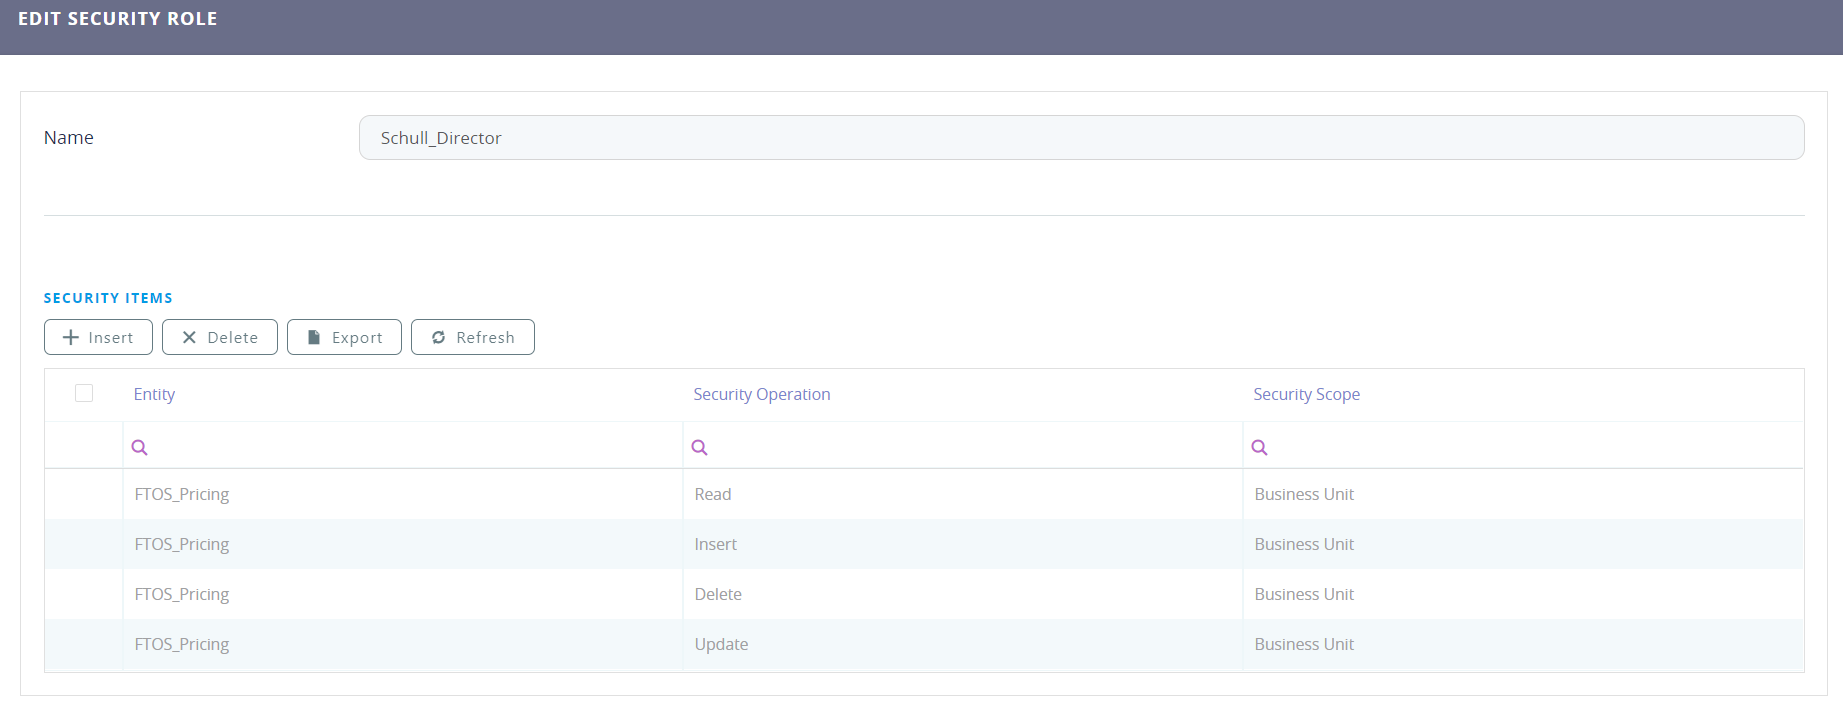Image resolution: width=1843 pixels, height=707 pixels.
Task: Toggle the select-all checkbox in grid header
Action: 84,393
